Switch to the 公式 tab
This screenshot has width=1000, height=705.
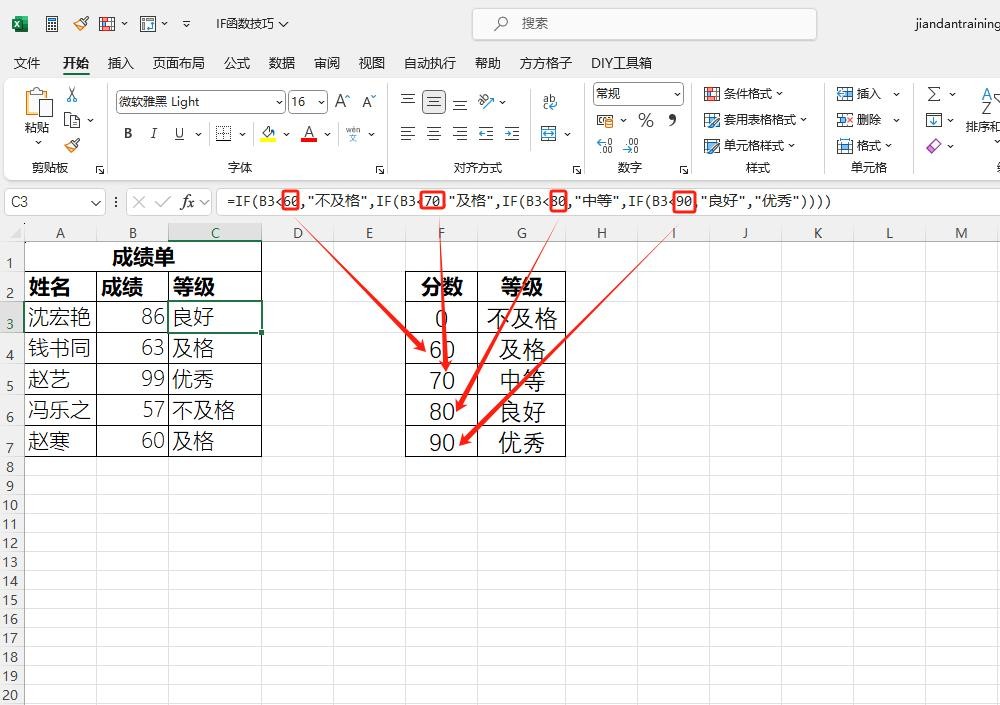pyautogui.click(x=237, y=63)
